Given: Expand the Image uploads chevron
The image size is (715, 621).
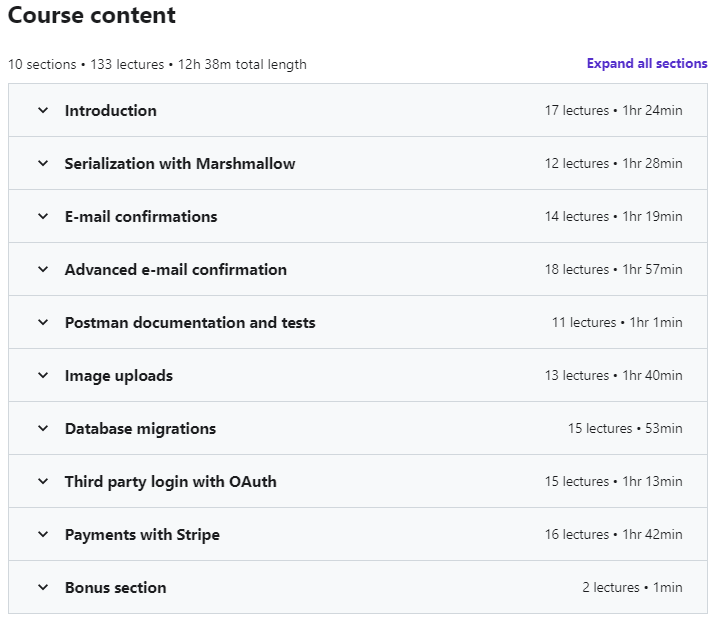Looking at the screenshot, I should 43,375.
